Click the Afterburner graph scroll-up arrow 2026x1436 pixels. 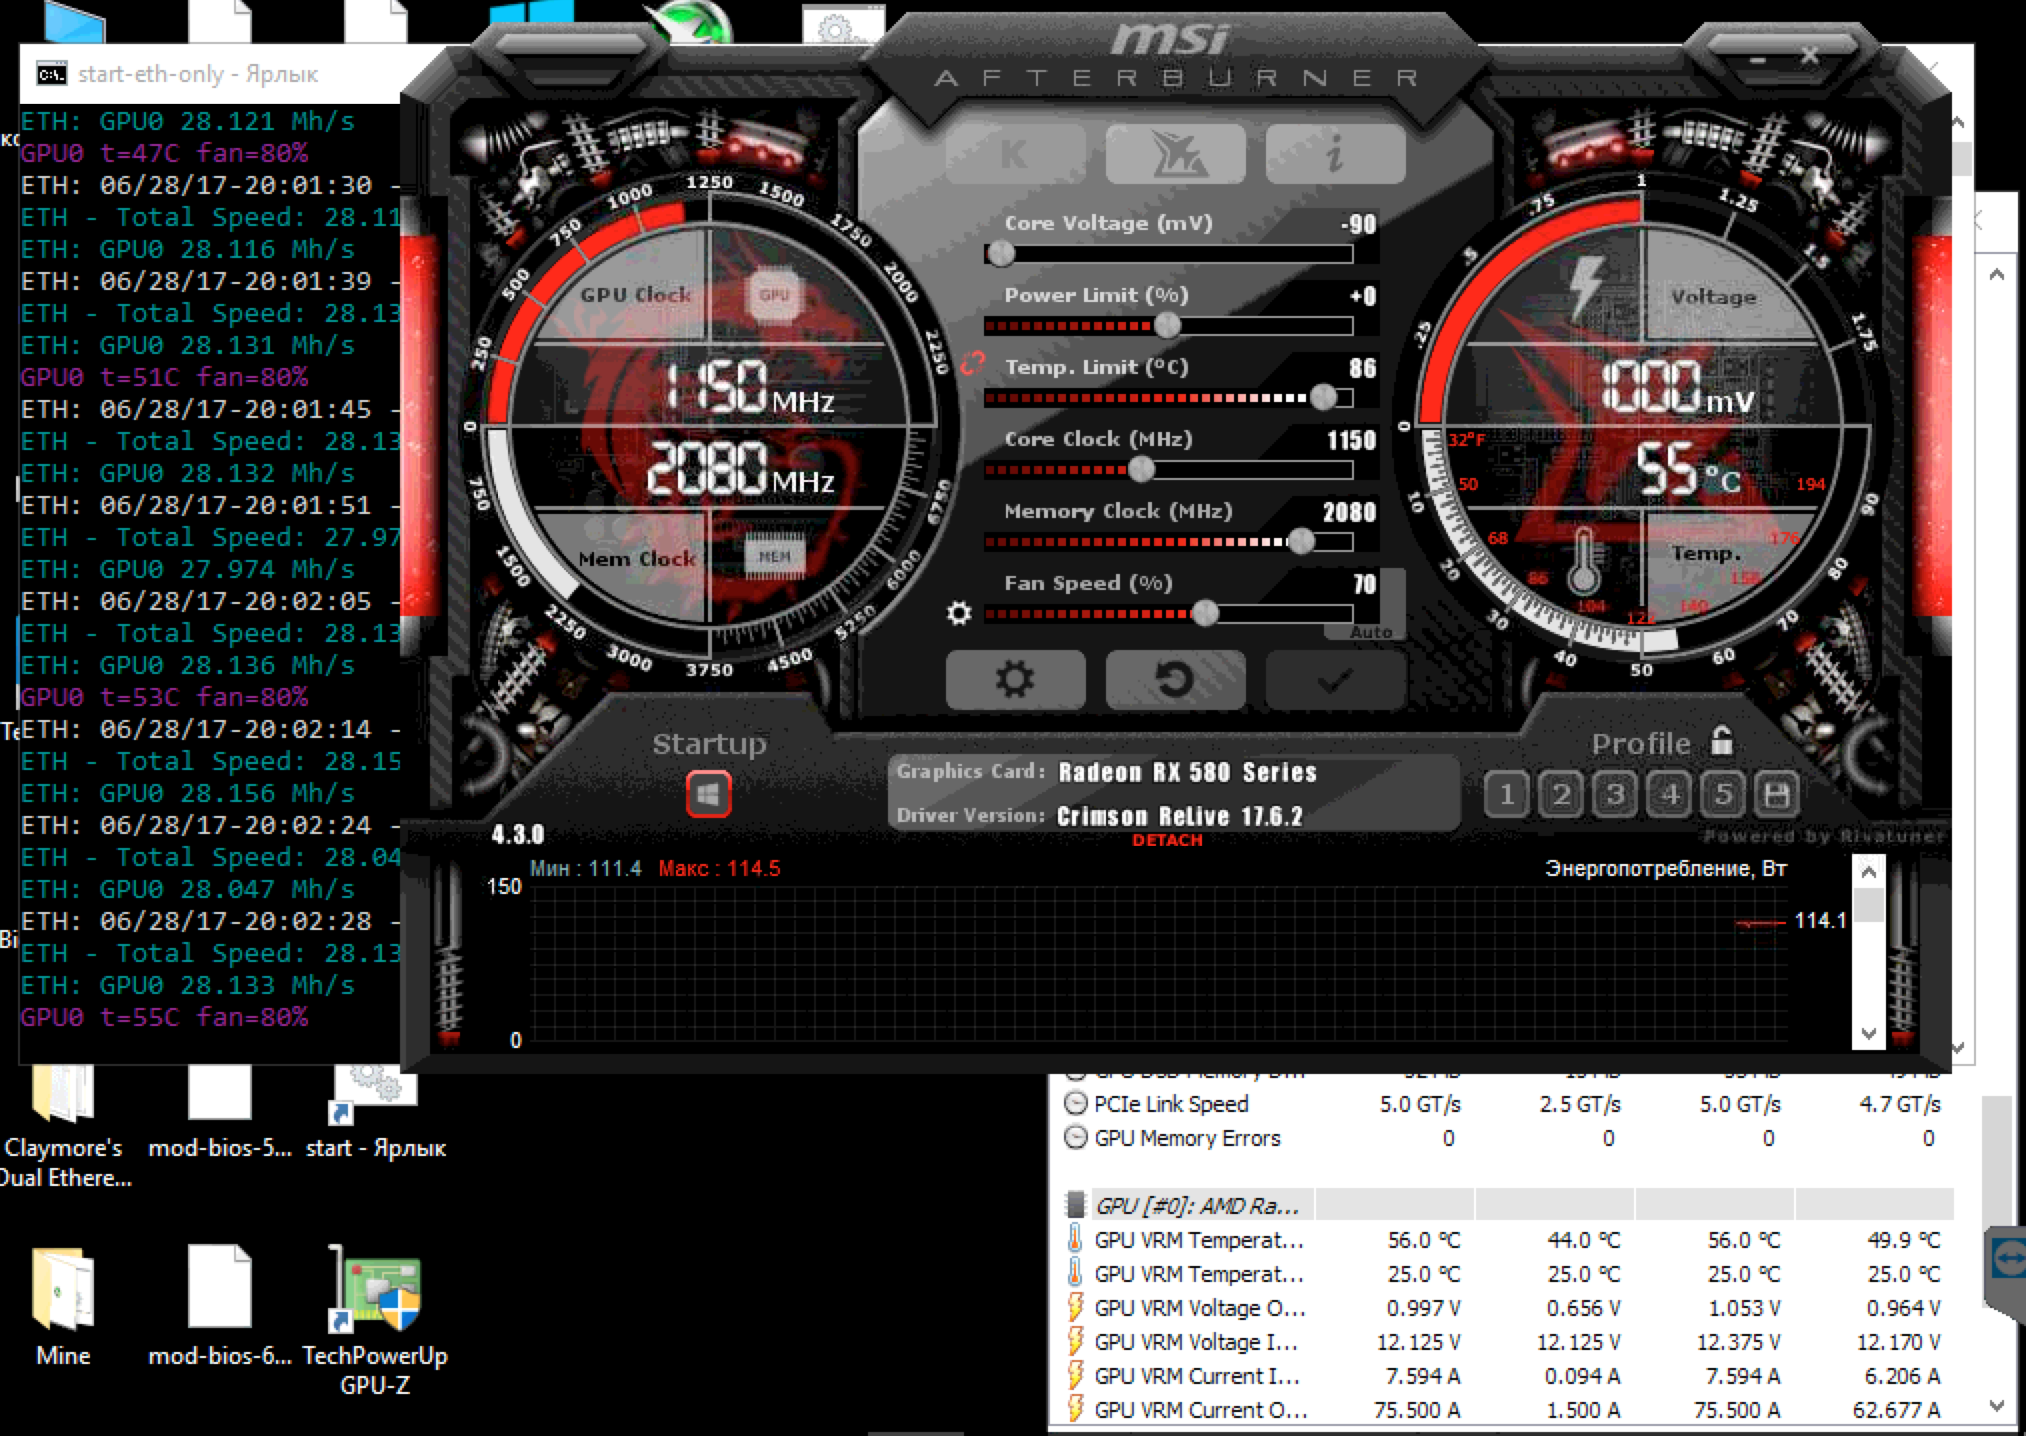click(x=1868, y=872)
